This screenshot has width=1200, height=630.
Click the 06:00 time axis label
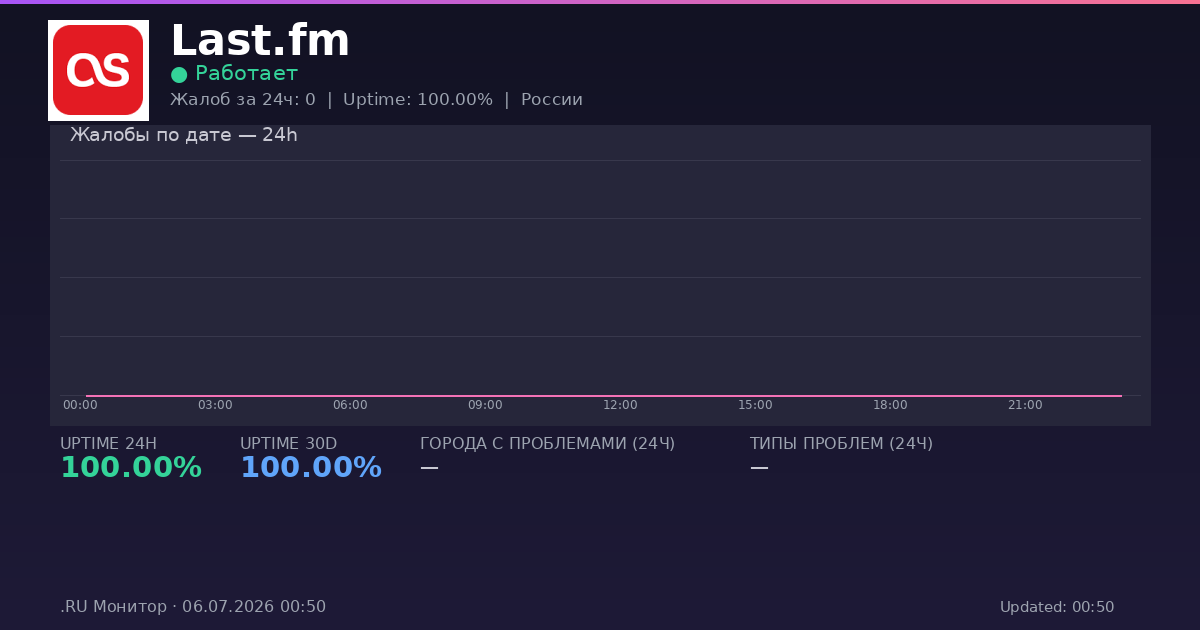[350, 405]
